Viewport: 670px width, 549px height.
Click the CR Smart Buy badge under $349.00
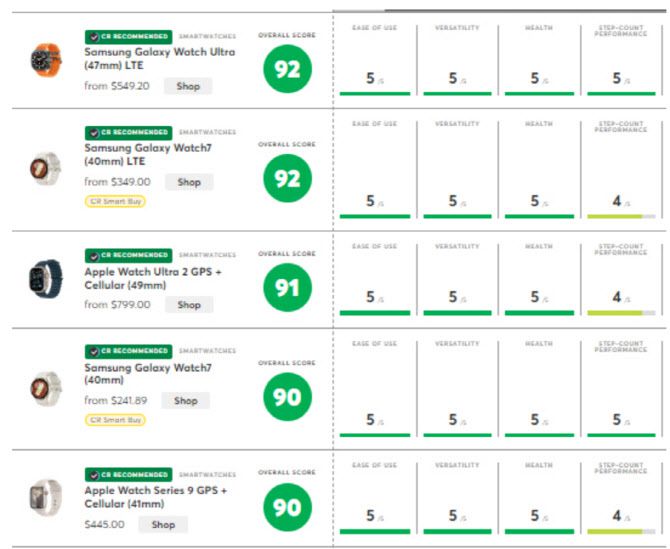tap(115, 201)
